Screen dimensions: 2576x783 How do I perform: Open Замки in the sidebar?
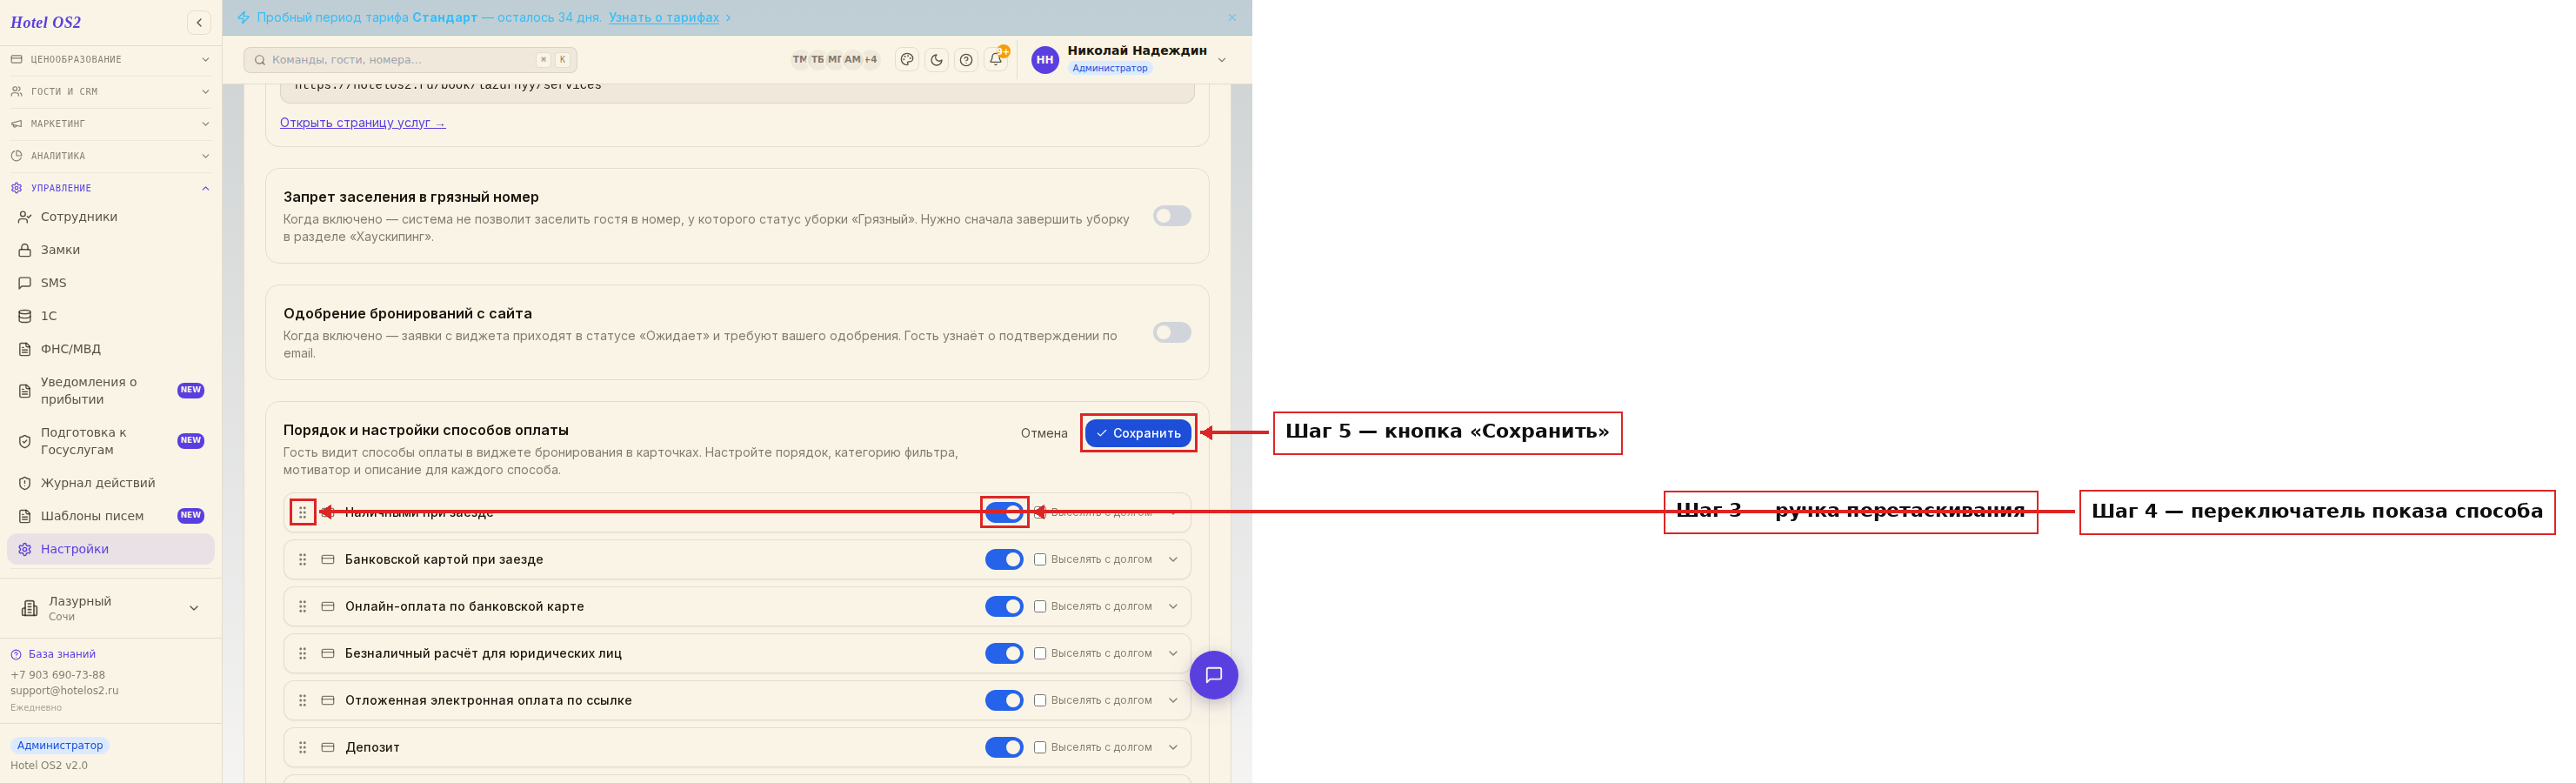[110, 250]
